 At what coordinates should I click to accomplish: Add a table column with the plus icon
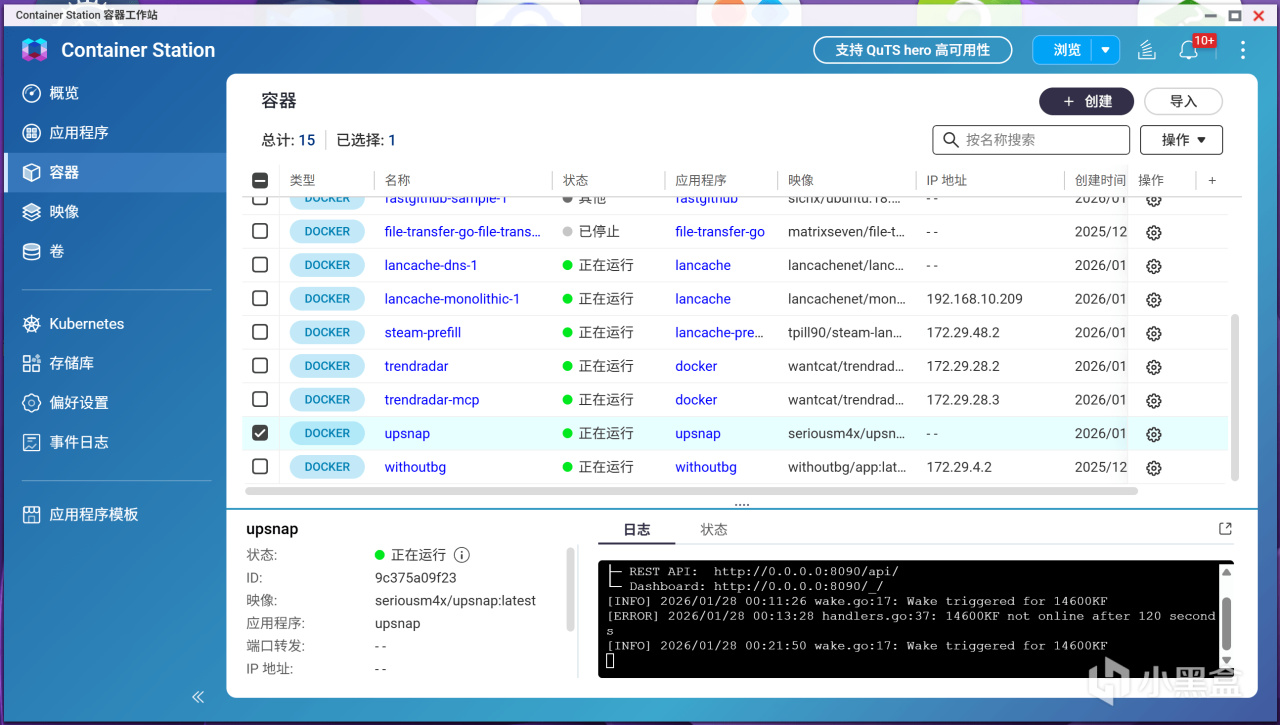[x=1212, y=180]
